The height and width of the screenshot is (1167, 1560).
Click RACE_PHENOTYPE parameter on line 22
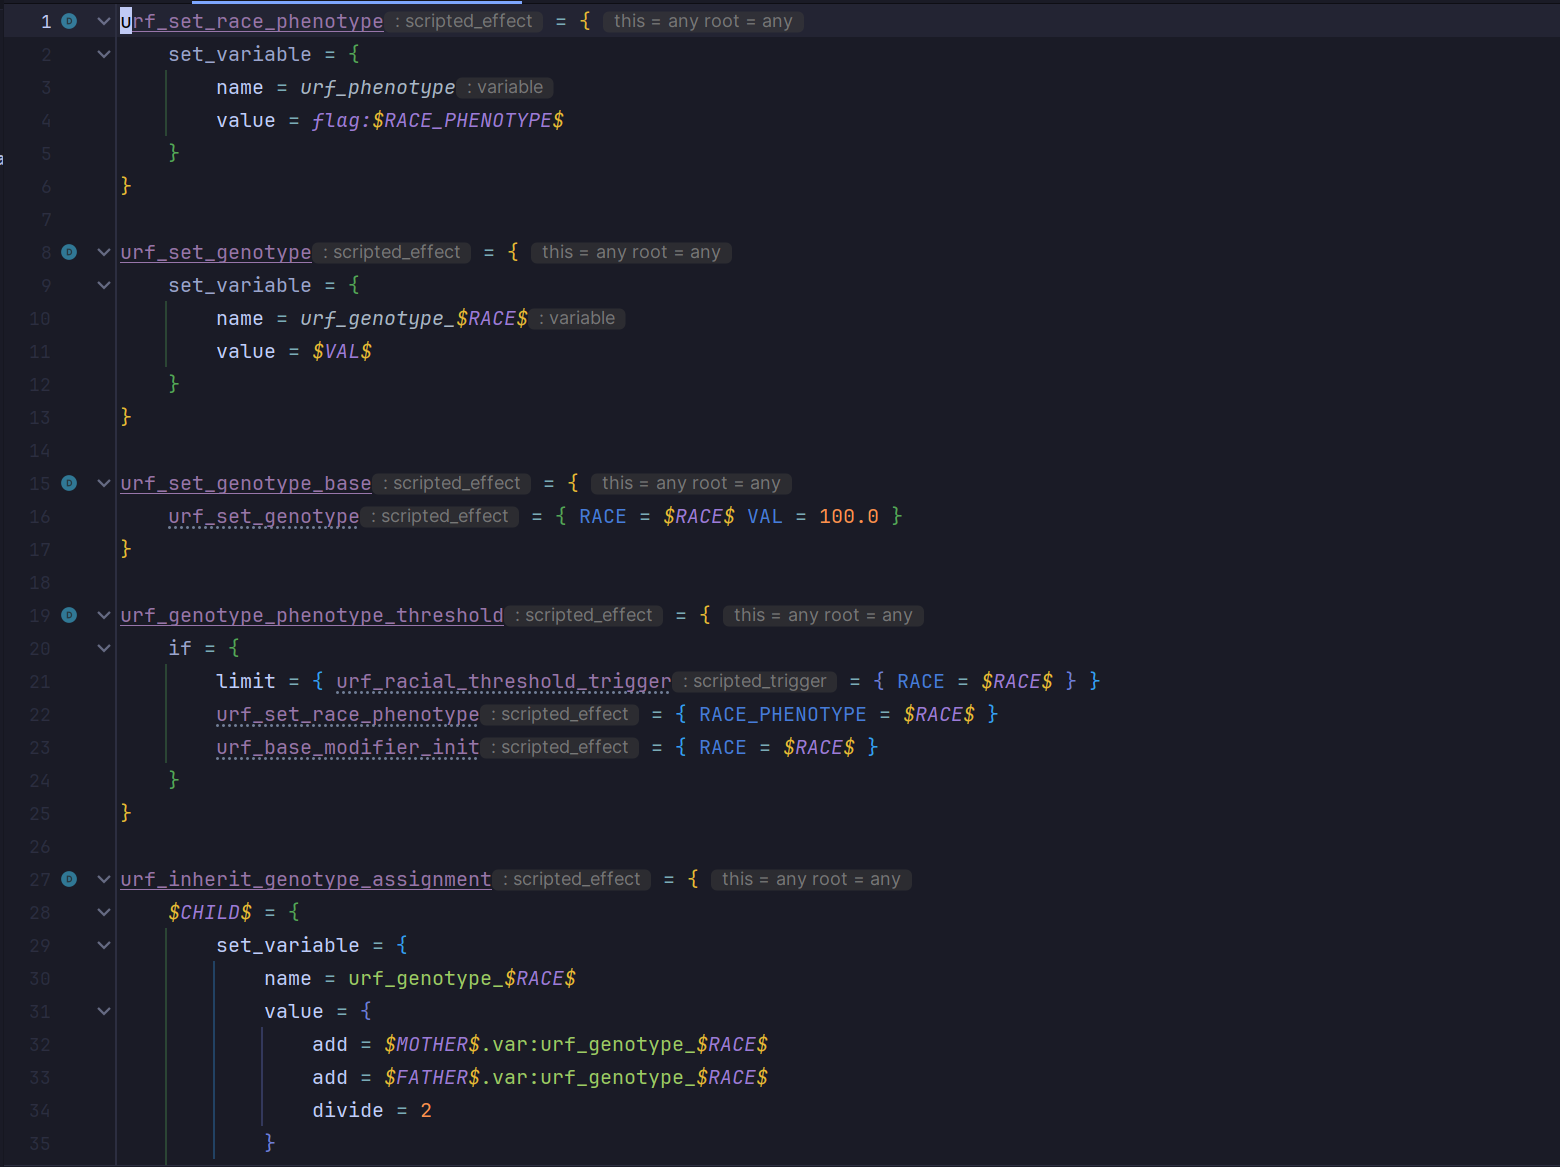click(783, 714)
